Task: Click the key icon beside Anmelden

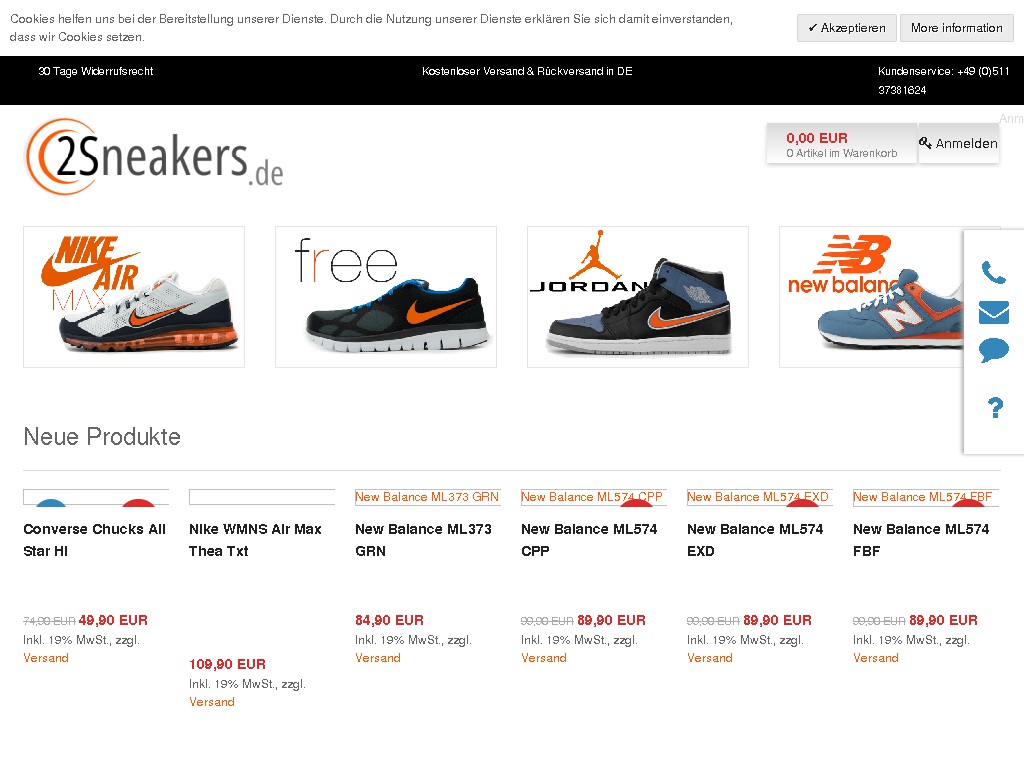Action: click(x=925, y=142)
